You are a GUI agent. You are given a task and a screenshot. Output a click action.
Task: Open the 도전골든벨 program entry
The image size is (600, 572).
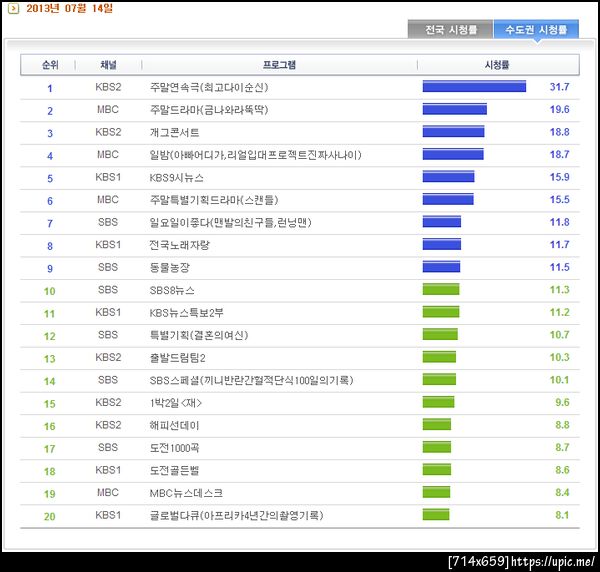pyautogui.click(x=174, y=471)
